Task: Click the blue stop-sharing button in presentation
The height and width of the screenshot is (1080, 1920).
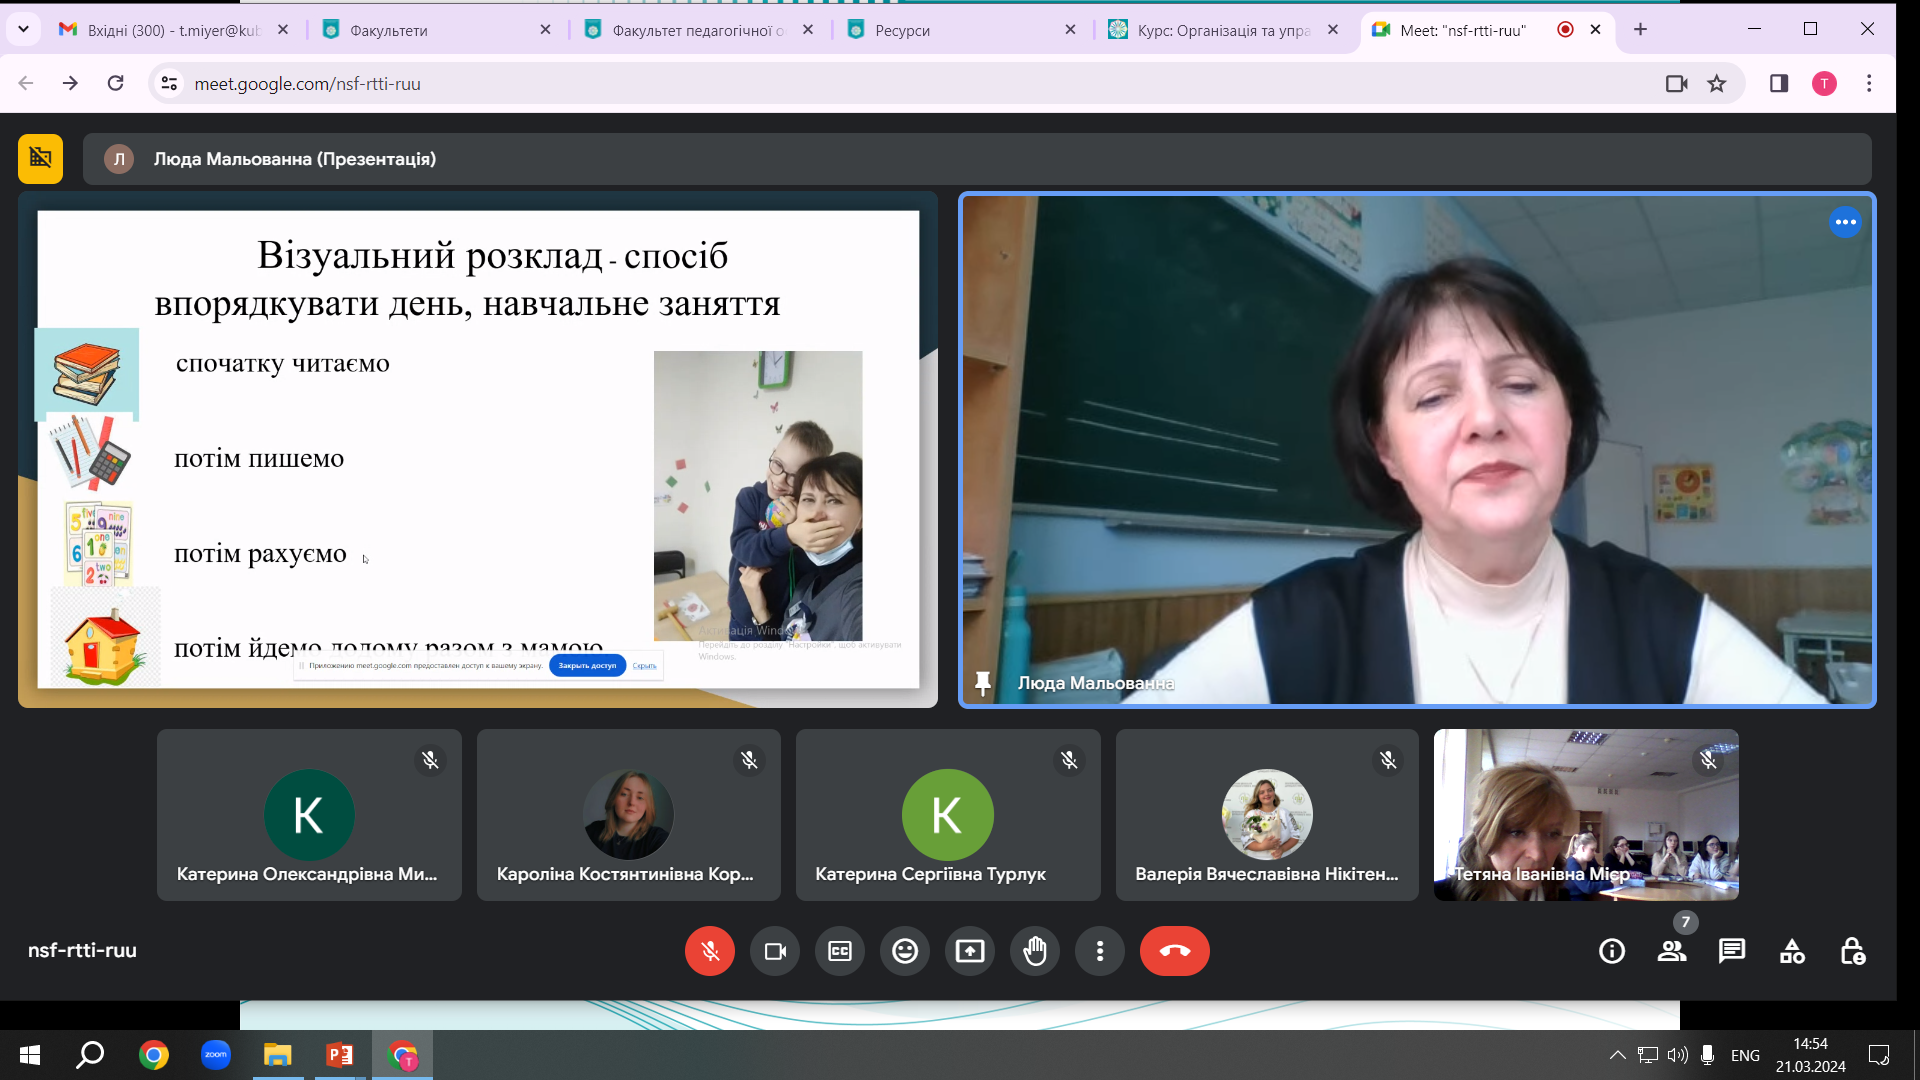Action: click(587, 666)
